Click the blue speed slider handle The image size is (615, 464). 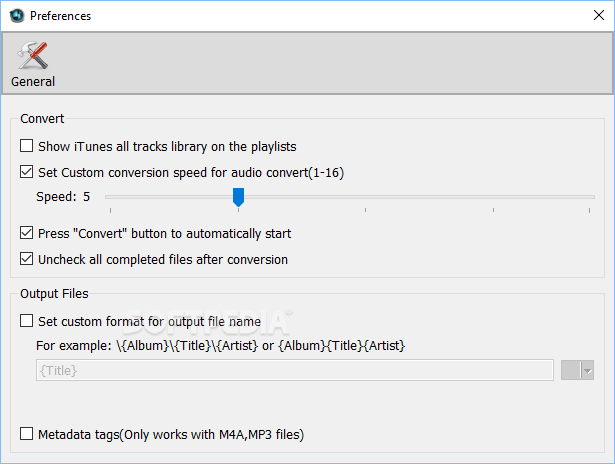point(238,197)
